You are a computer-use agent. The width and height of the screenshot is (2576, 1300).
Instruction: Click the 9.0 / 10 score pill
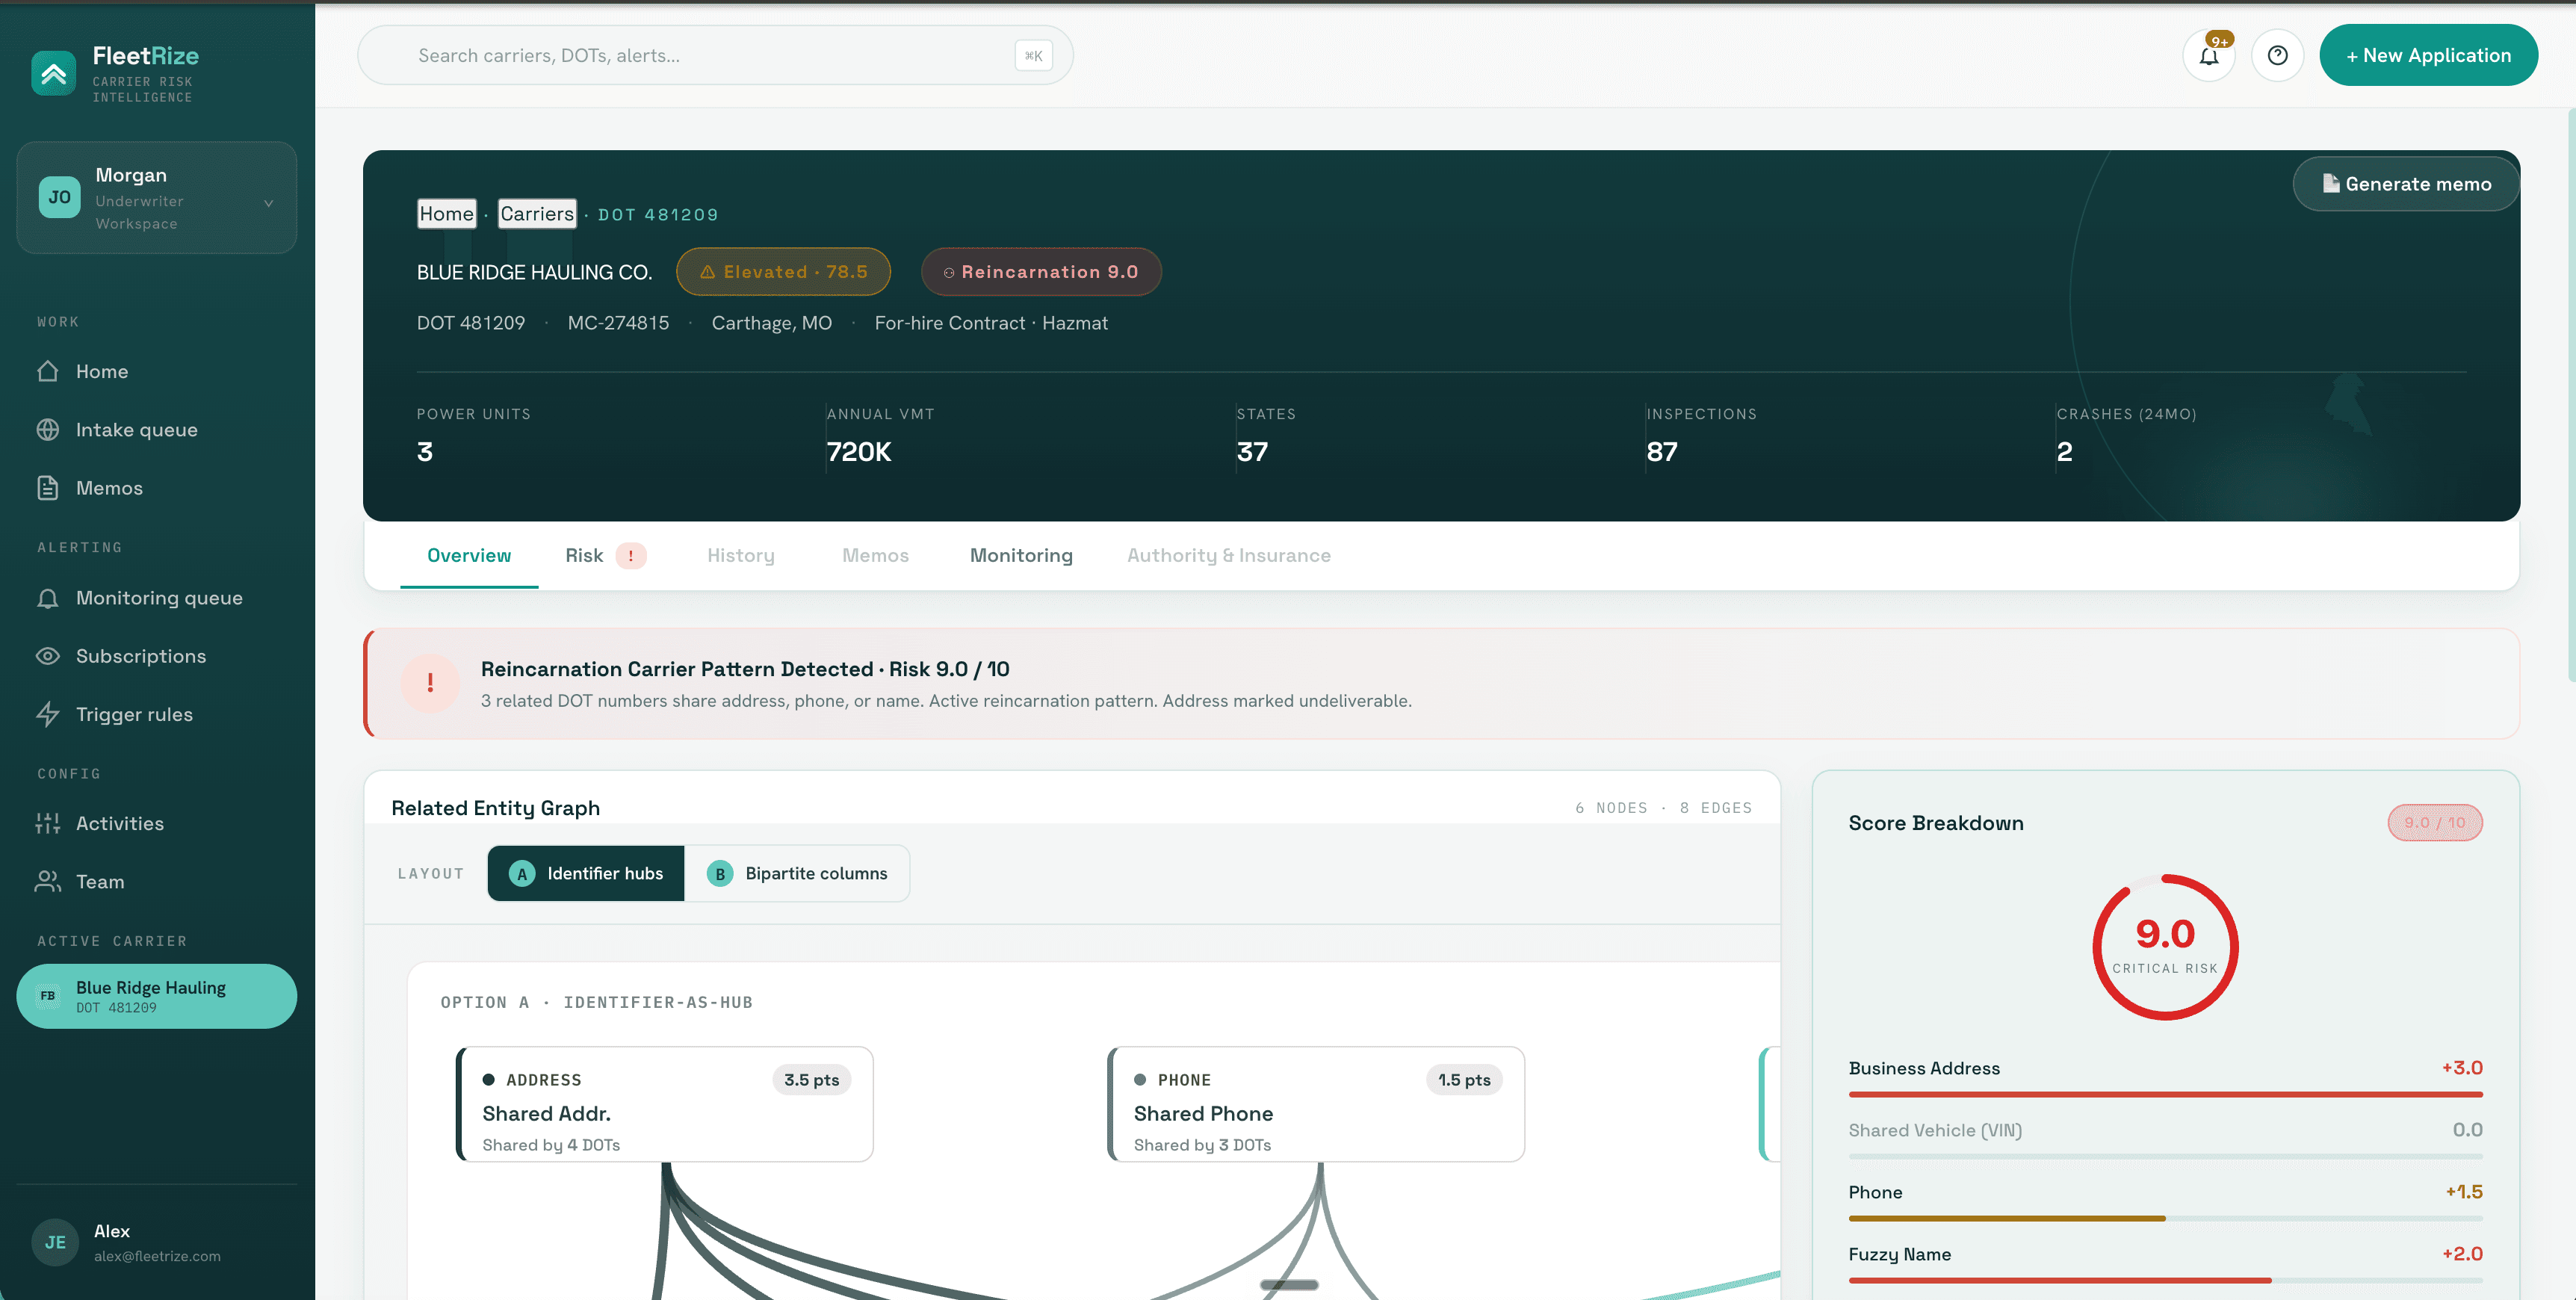pyautogui.click(x=2435, y=823)
